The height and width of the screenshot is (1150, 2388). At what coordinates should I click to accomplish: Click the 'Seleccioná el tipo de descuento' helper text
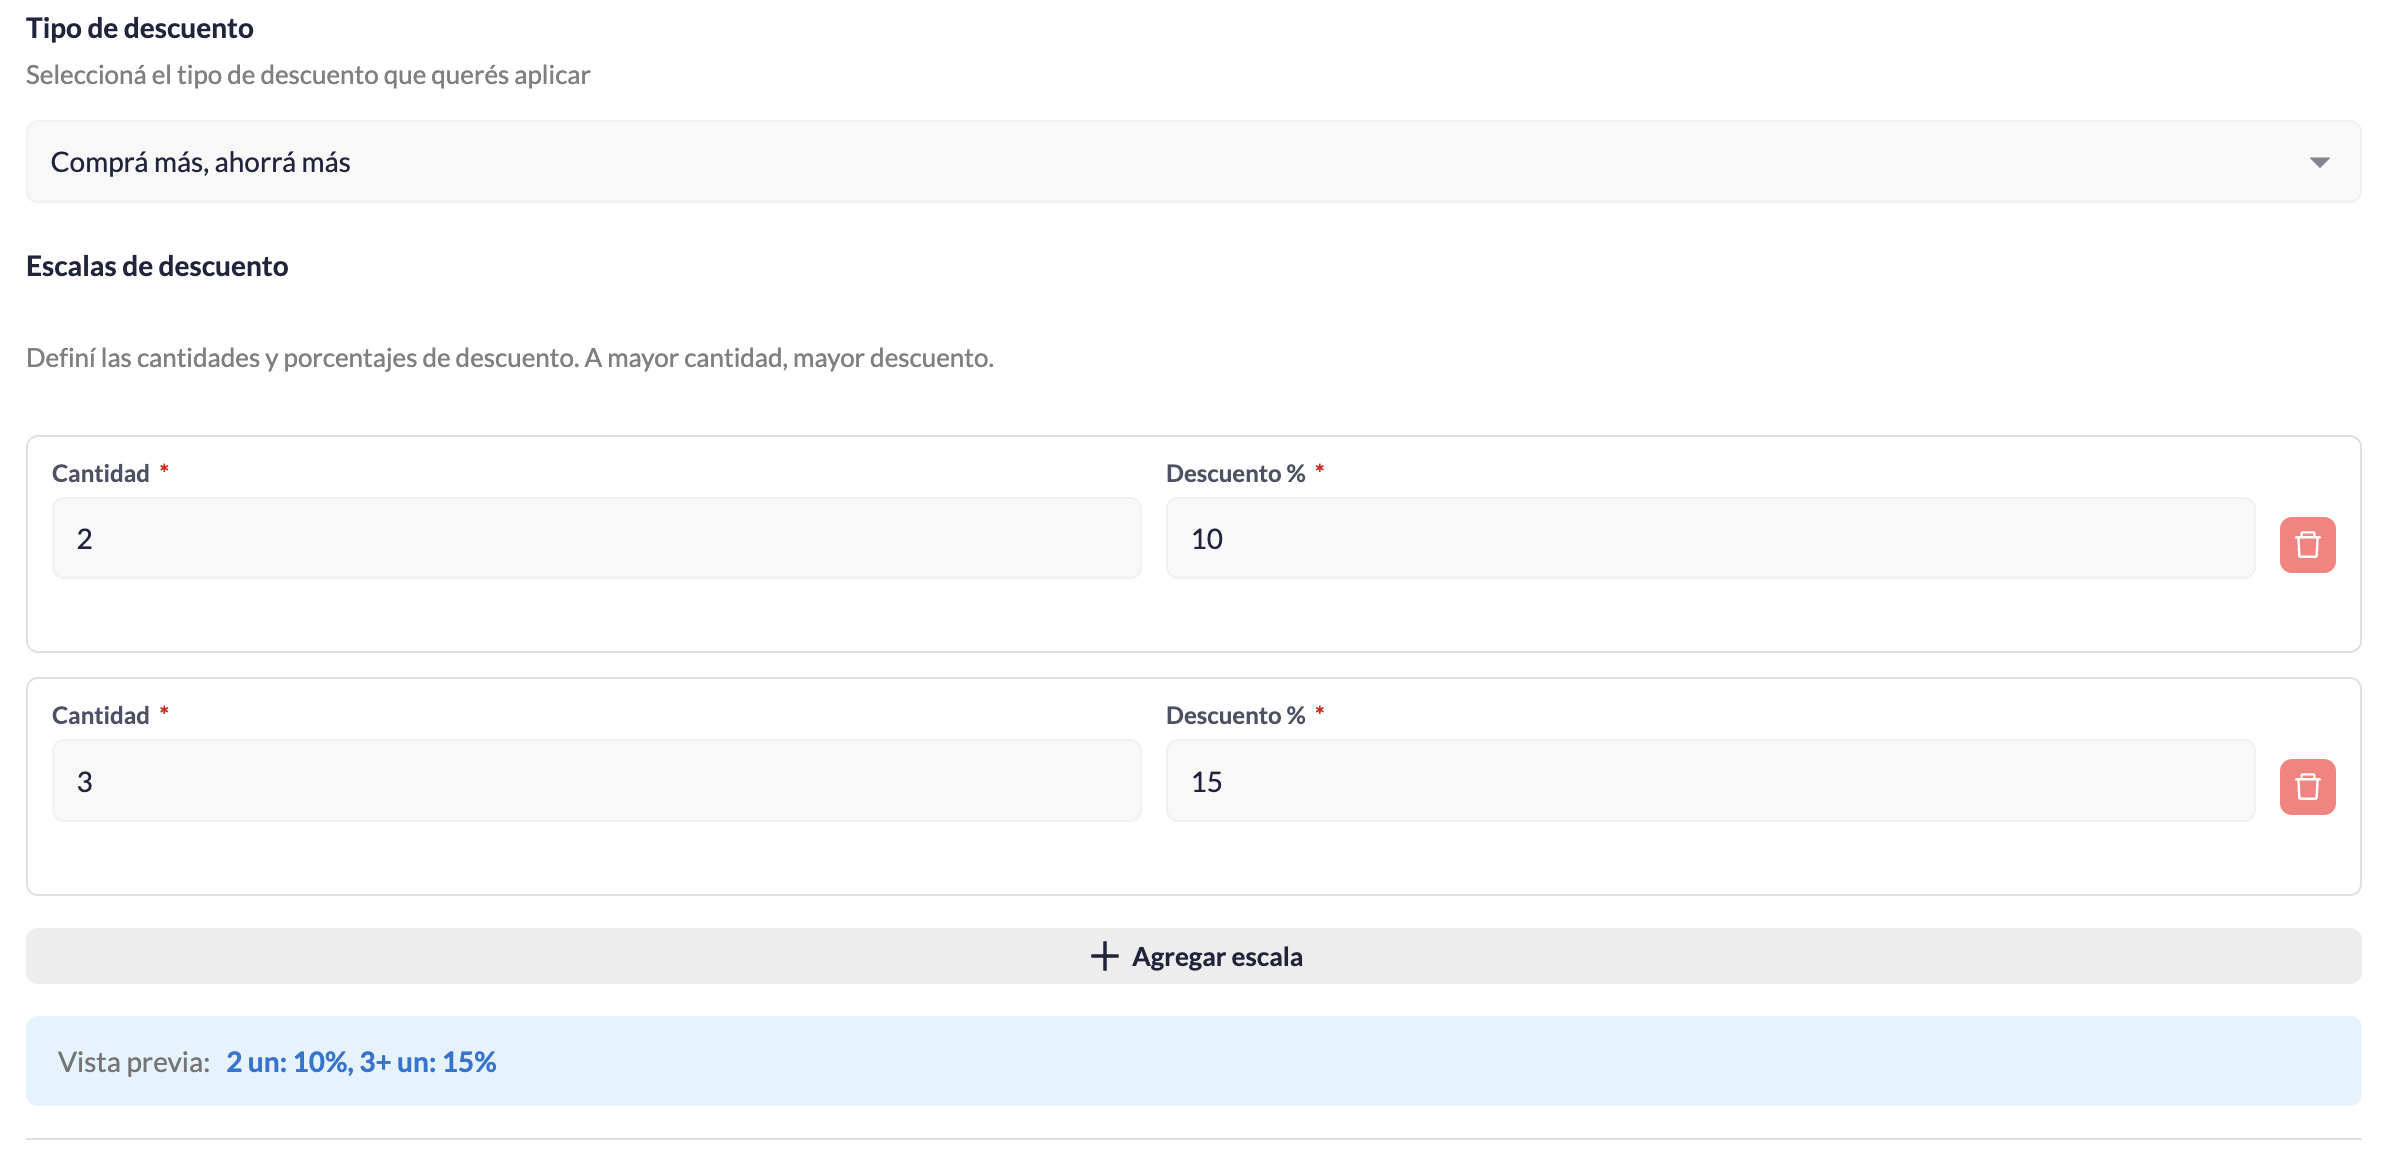308,75
